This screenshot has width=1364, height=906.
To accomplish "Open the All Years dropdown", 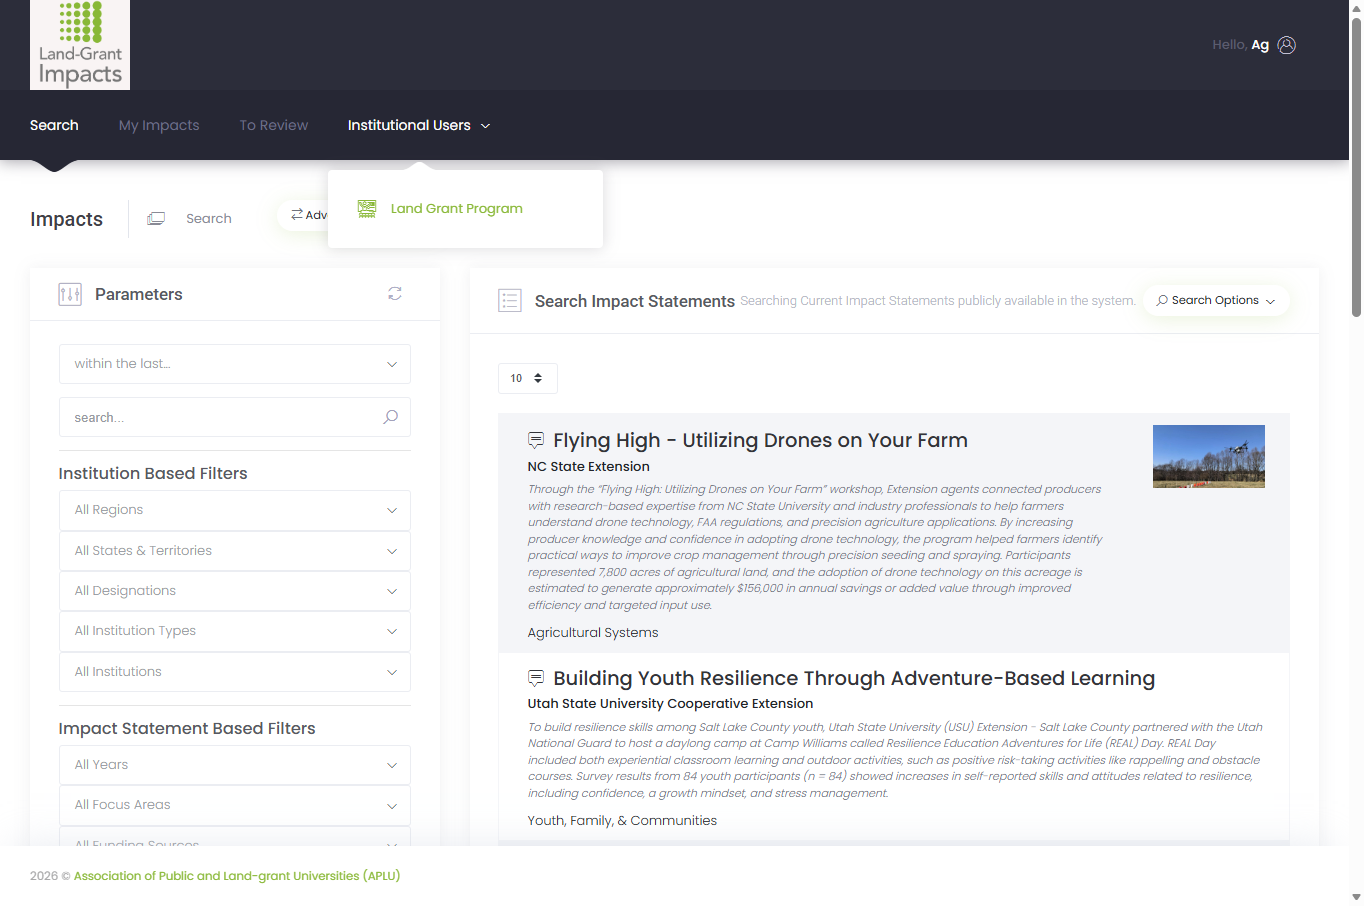I will [x=235, y=765].
